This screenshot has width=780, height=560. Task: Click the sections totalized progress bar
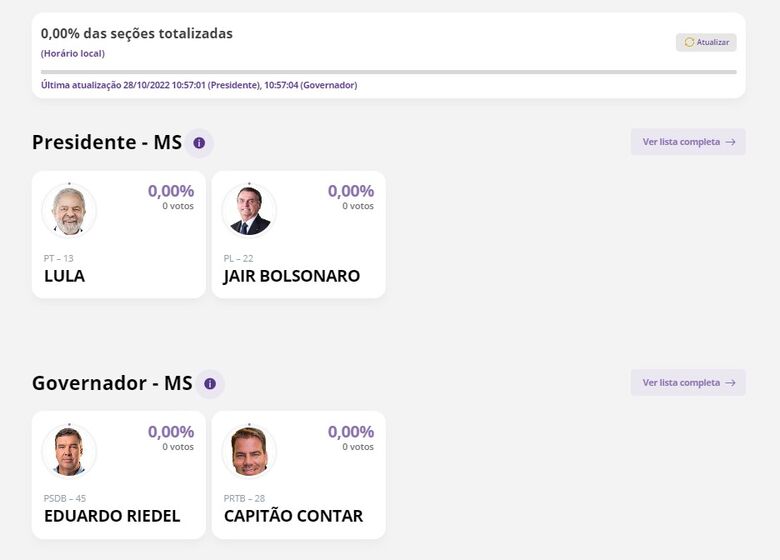[388, 72]
